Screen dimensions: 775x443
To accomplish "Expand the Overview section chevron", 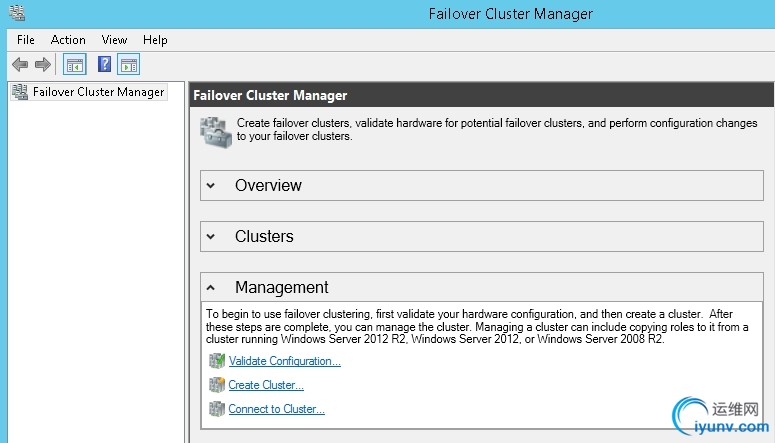I will pyautogui.click(x=211, y=186).
